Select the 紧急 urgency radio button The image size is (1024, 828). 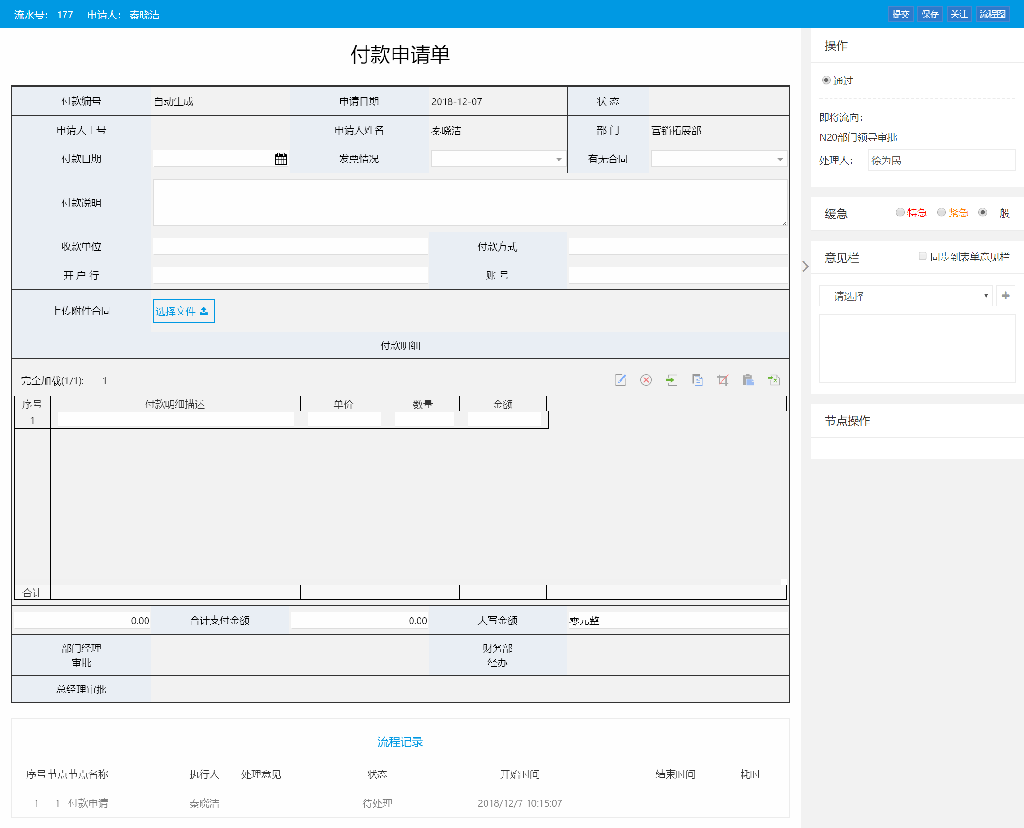coord(941,212)
